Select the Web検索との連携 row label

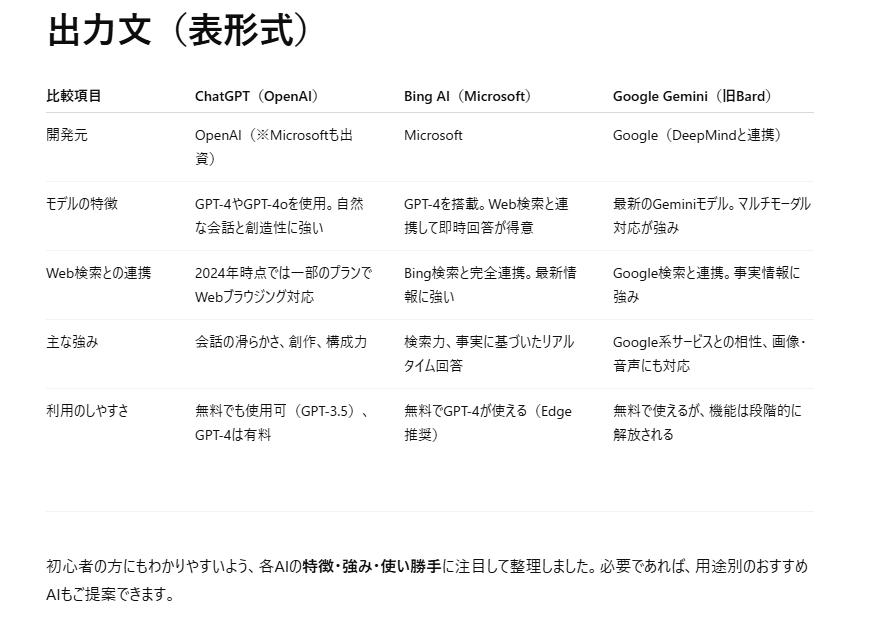(x=98, y=272)
